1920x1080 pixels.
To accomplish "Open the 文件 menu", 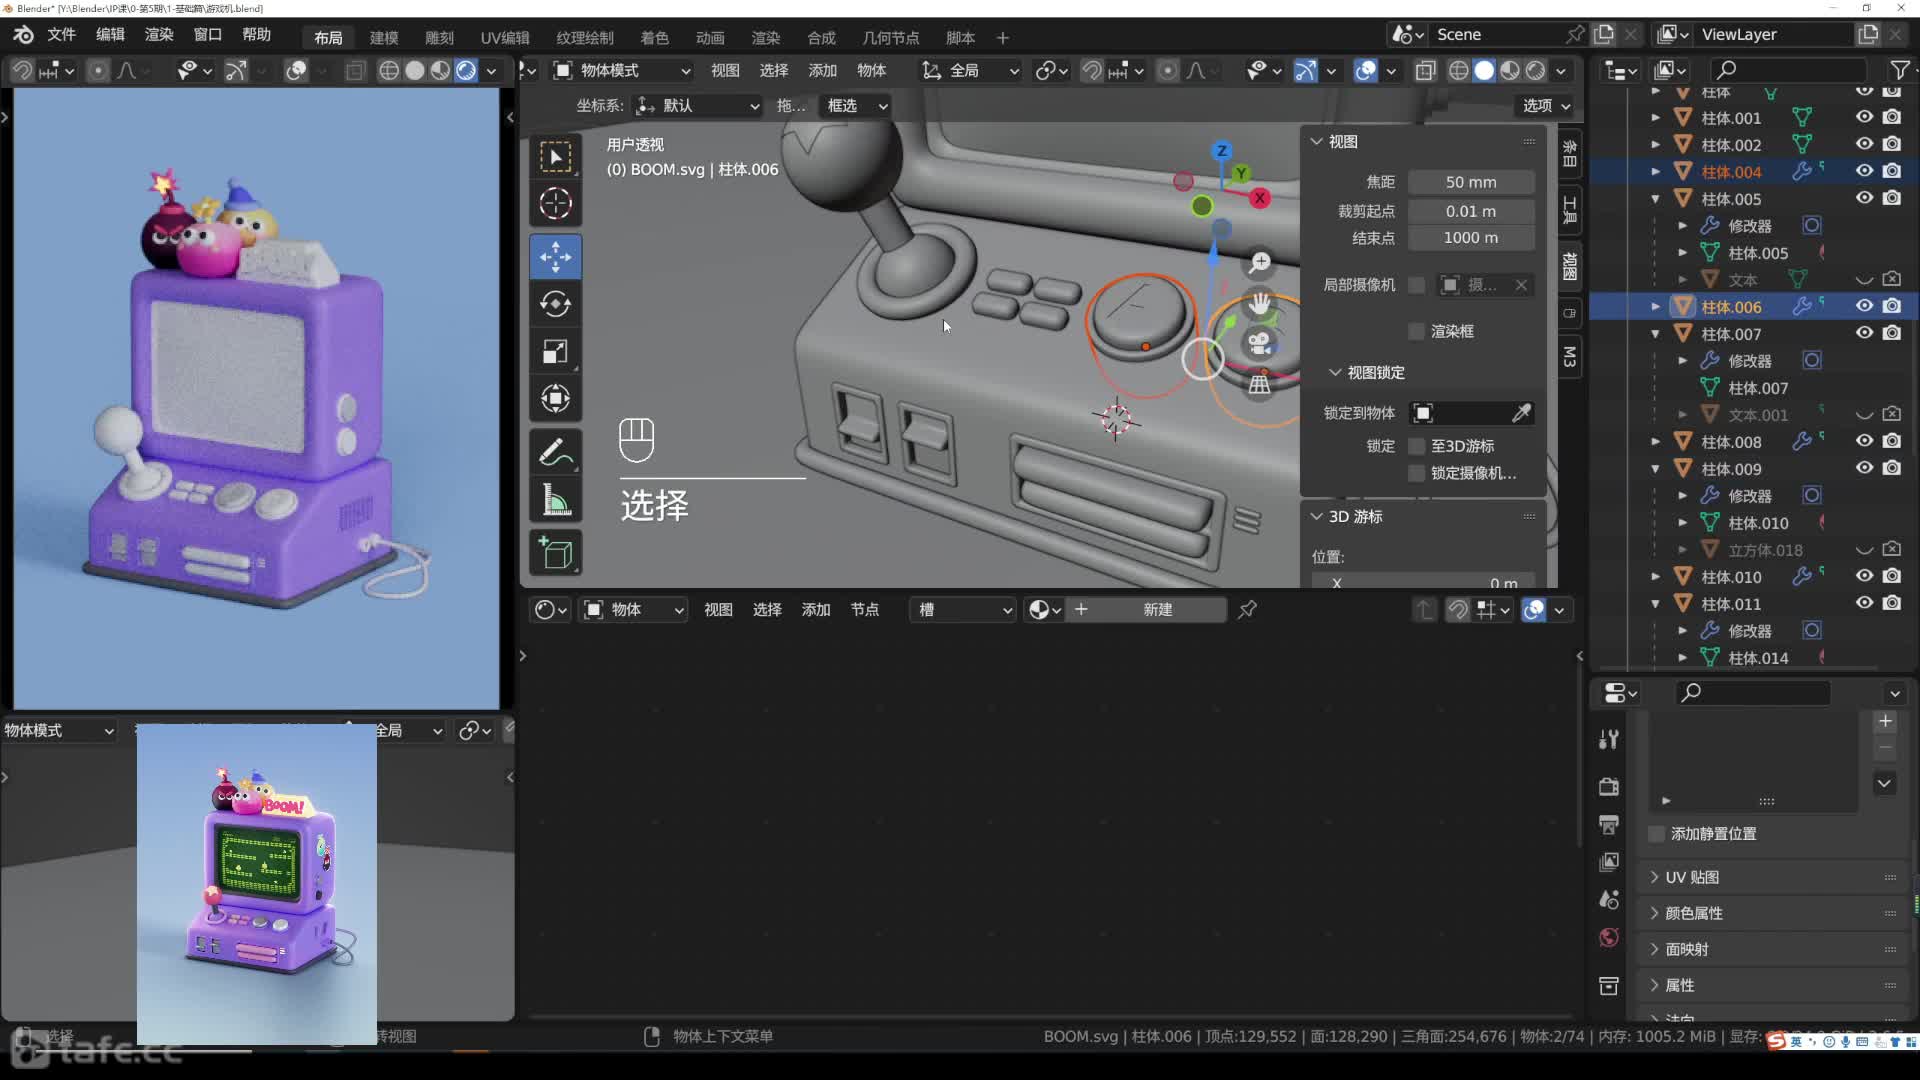I will (x=61, y=35).
